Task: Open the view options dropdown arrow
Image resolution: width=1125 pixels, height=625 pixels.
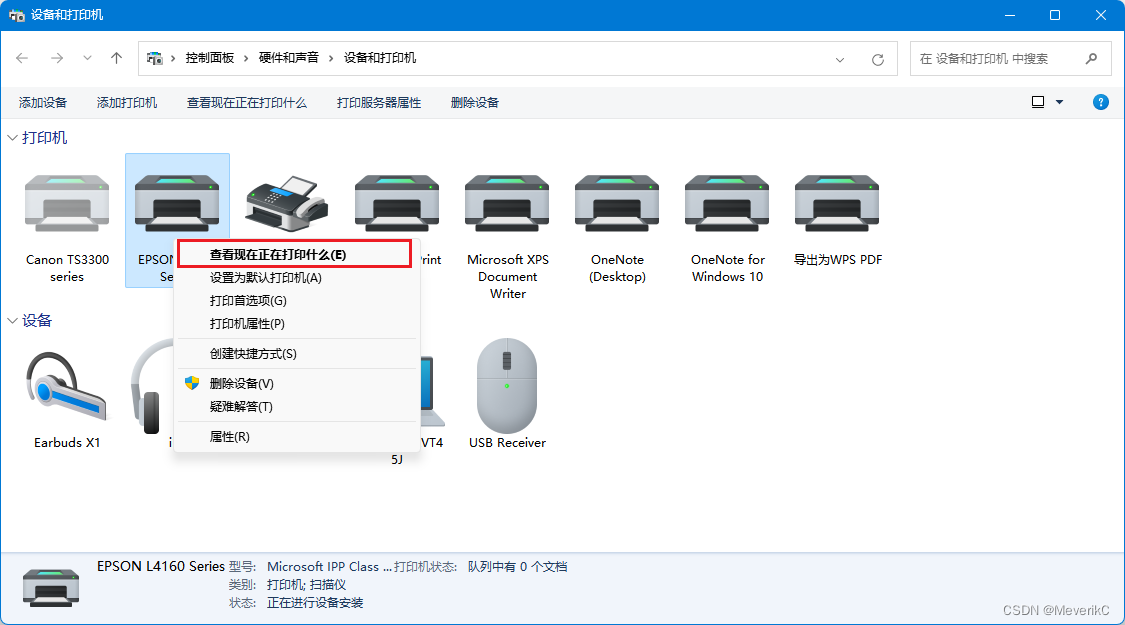Action: (1059, 102)
